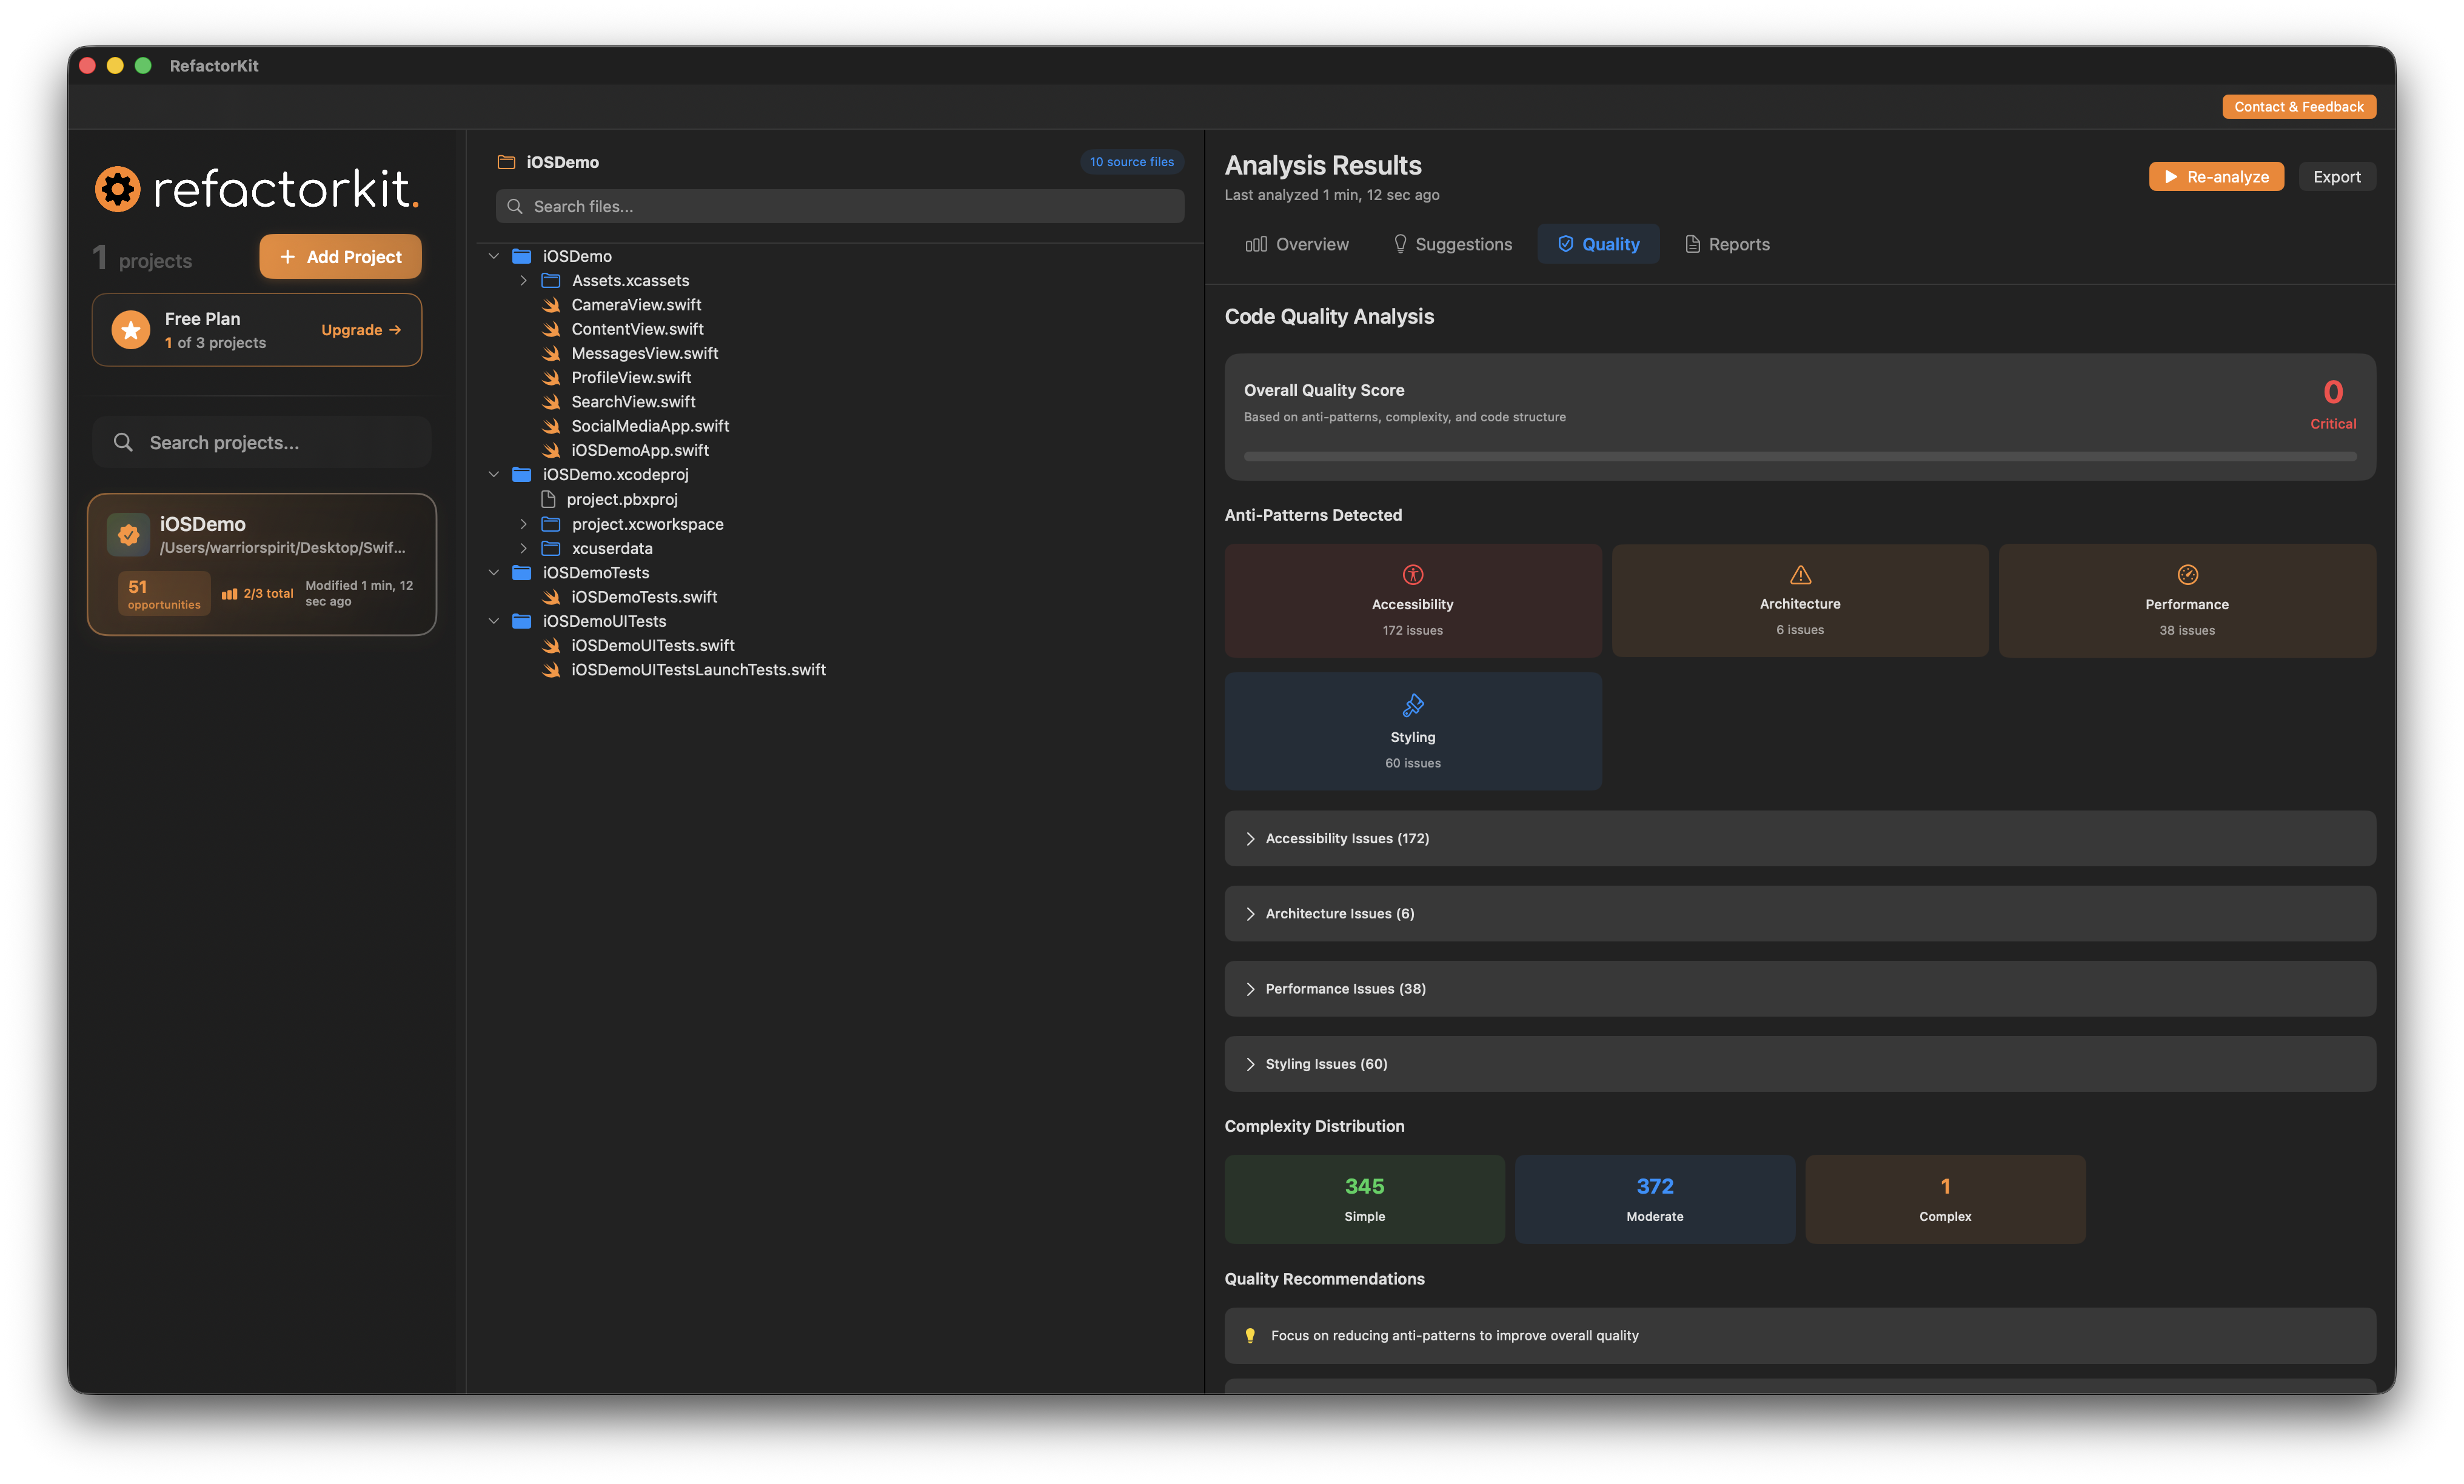Click the Architecture warning triangle icon
The width and height of the screenshot is (2464, 1484).
tap(1800, 574)
